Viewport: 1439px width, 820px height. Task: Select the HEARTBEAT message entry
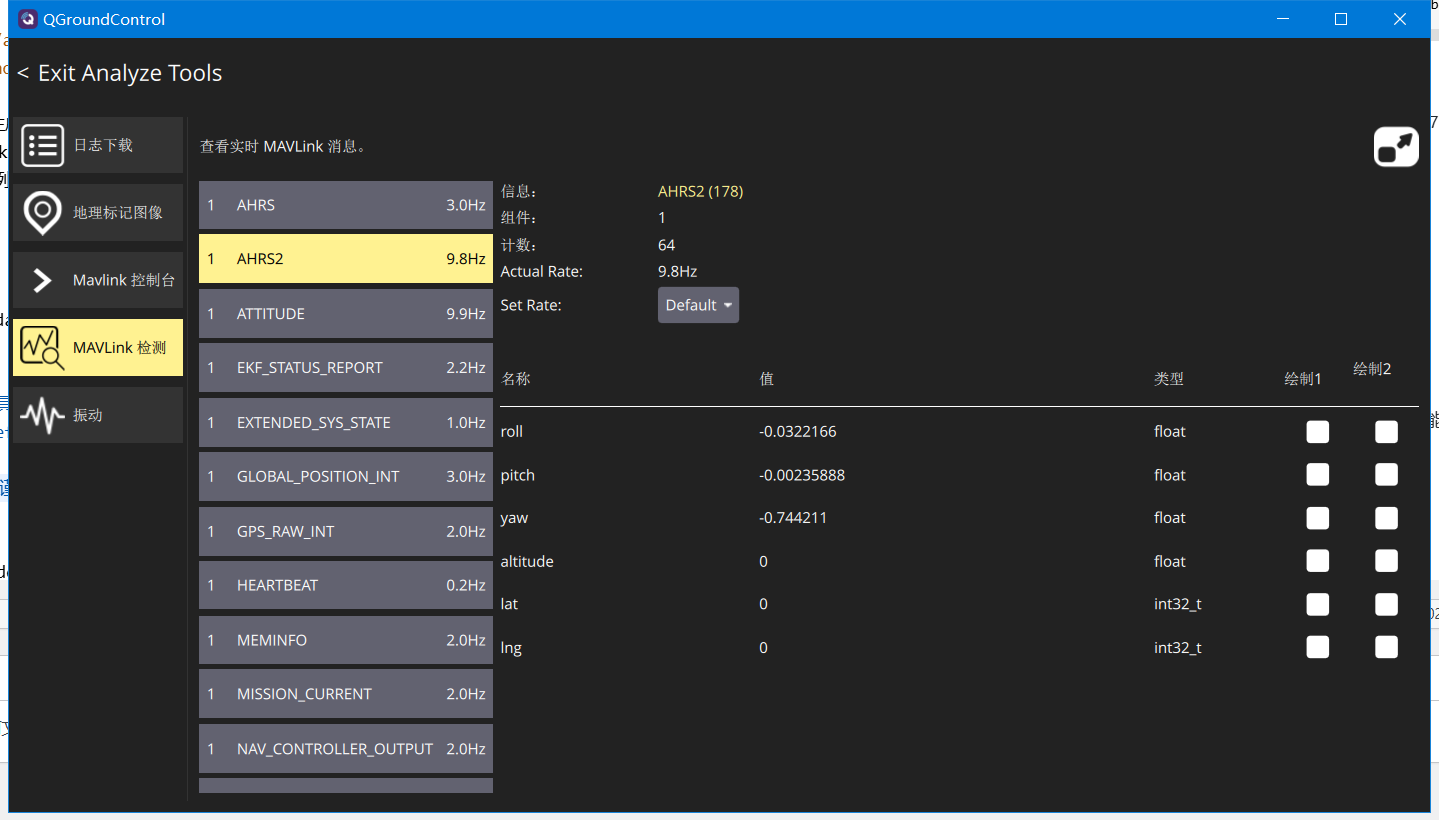click(x=346, y=585)
